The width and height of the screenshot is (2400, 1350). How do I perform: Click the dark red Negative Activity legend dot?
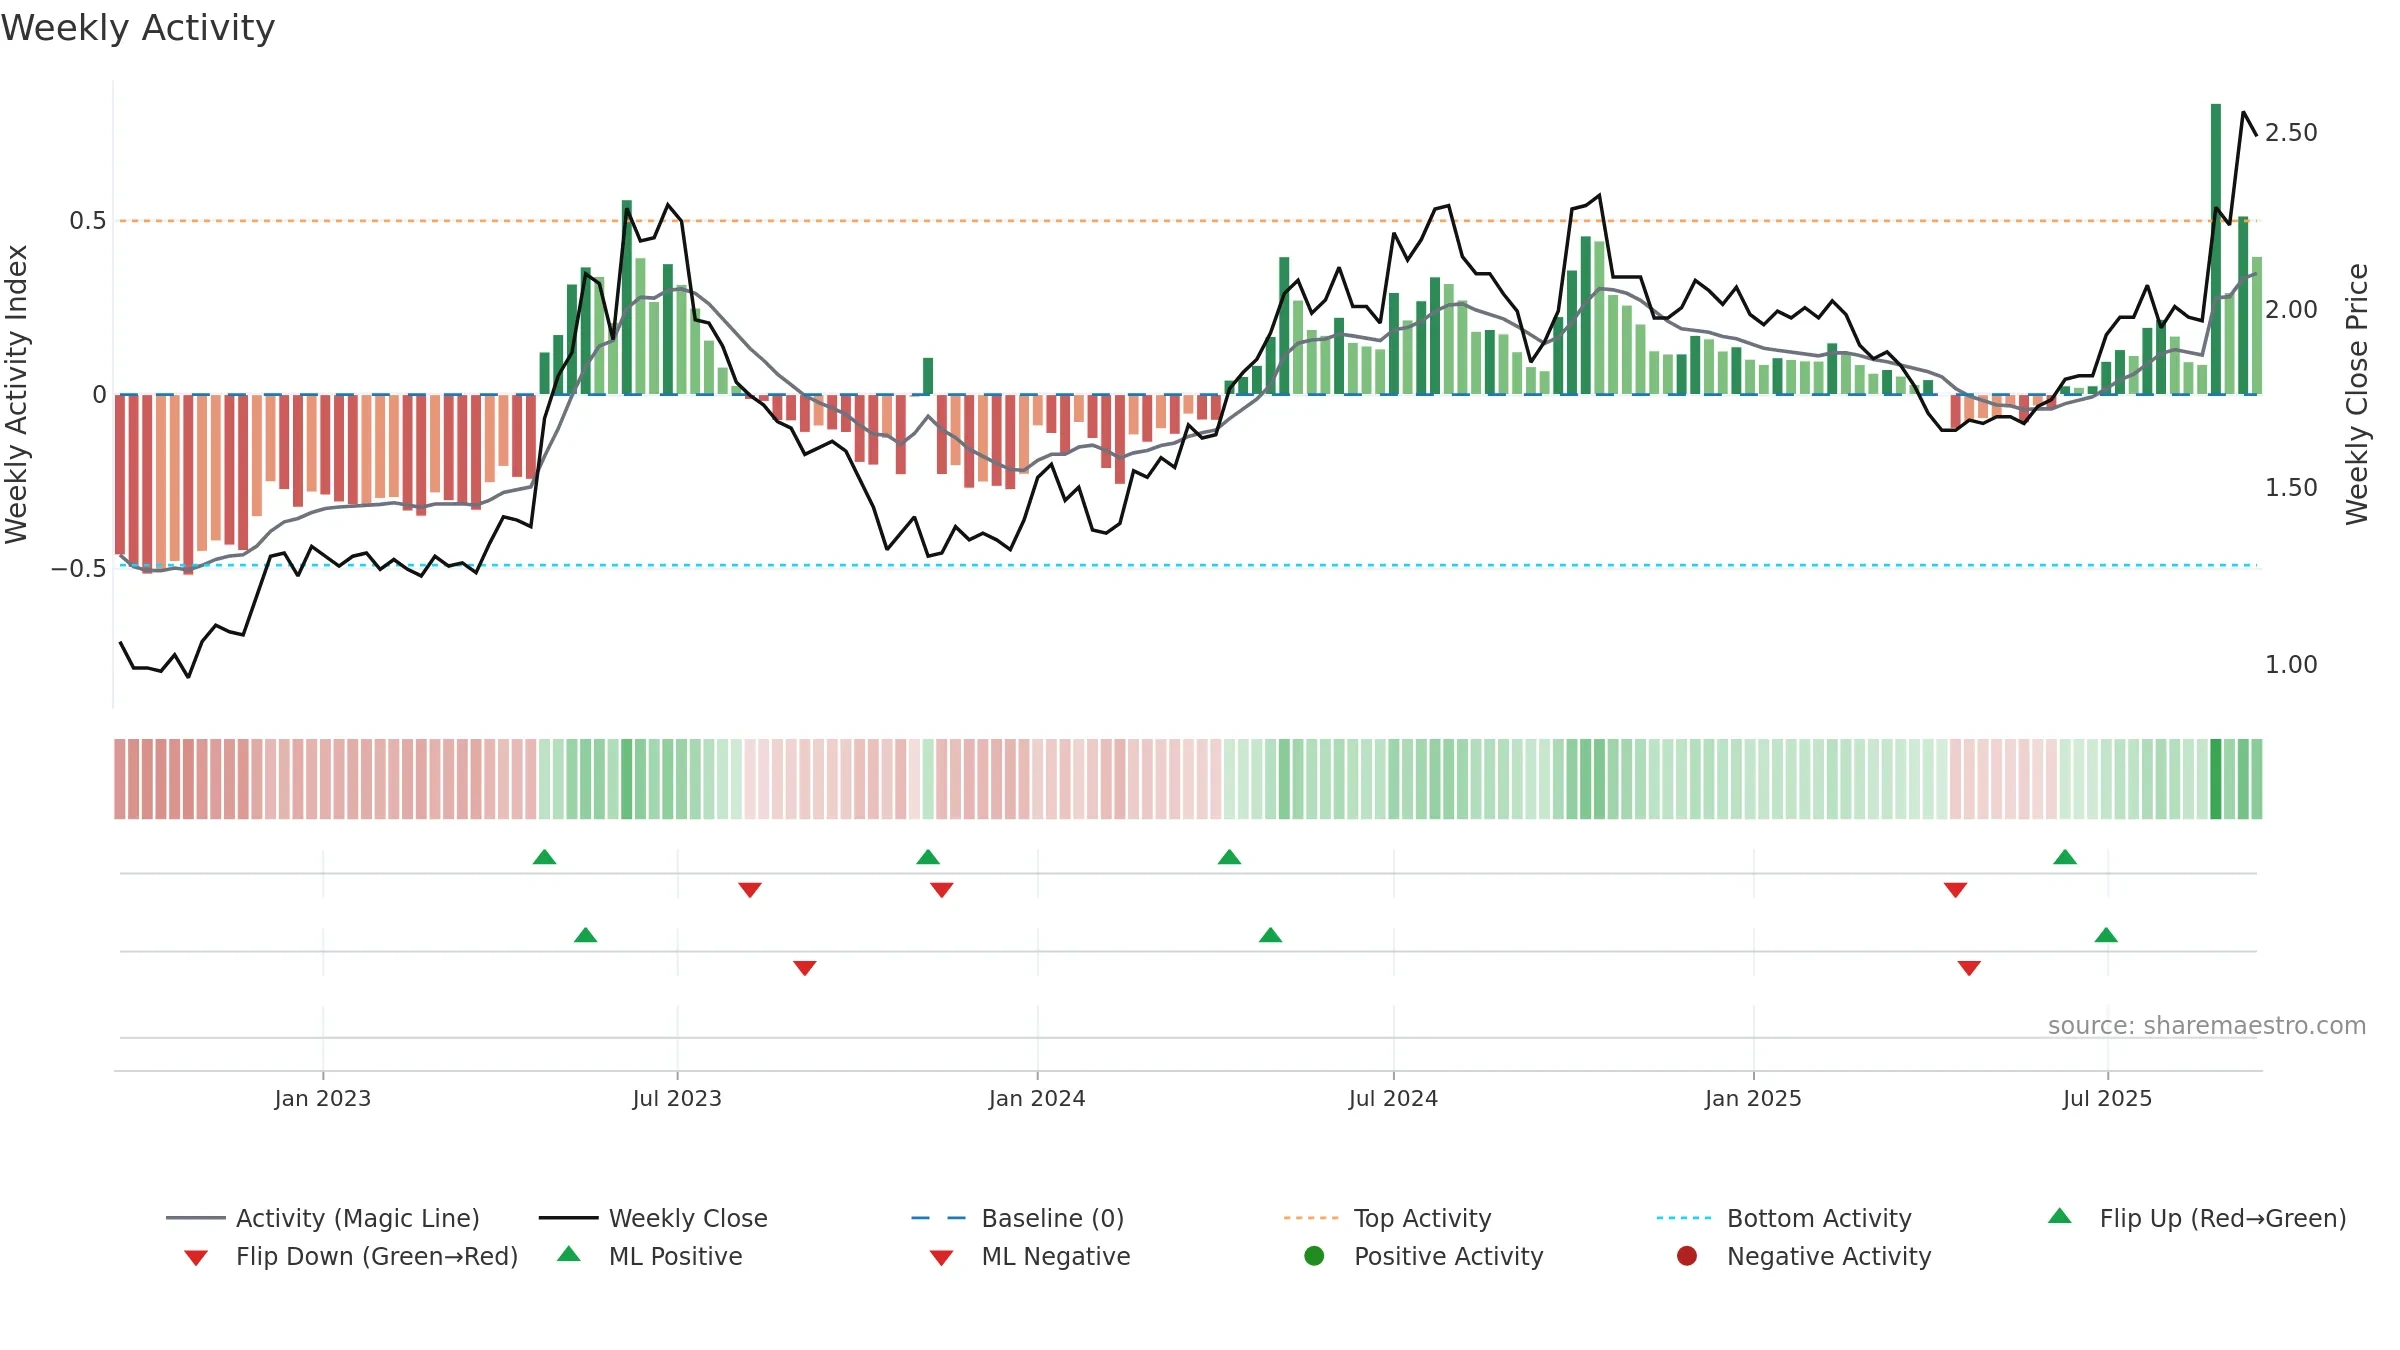[x=1687, y=1256]
